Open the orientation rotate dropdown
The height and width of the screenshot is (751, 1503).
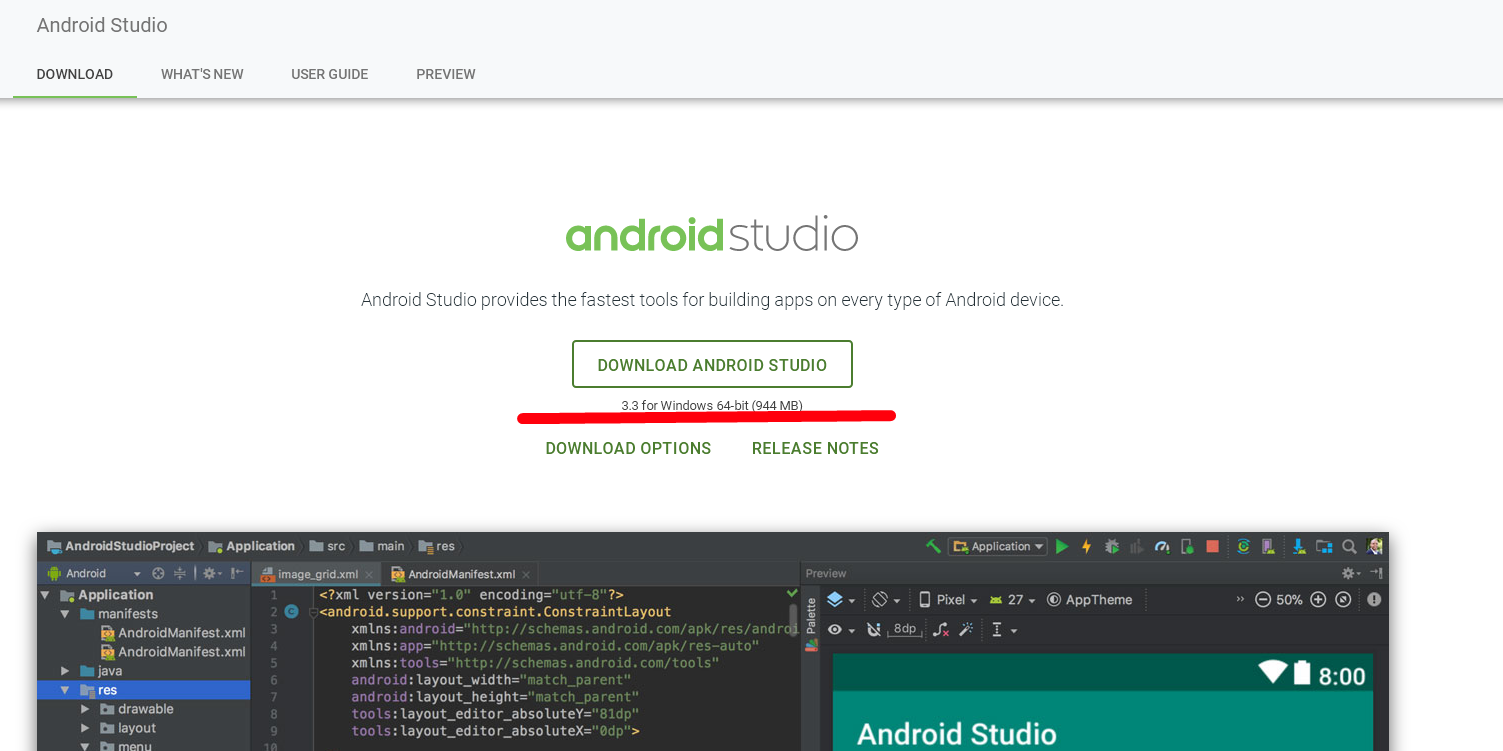pos(888,600)
